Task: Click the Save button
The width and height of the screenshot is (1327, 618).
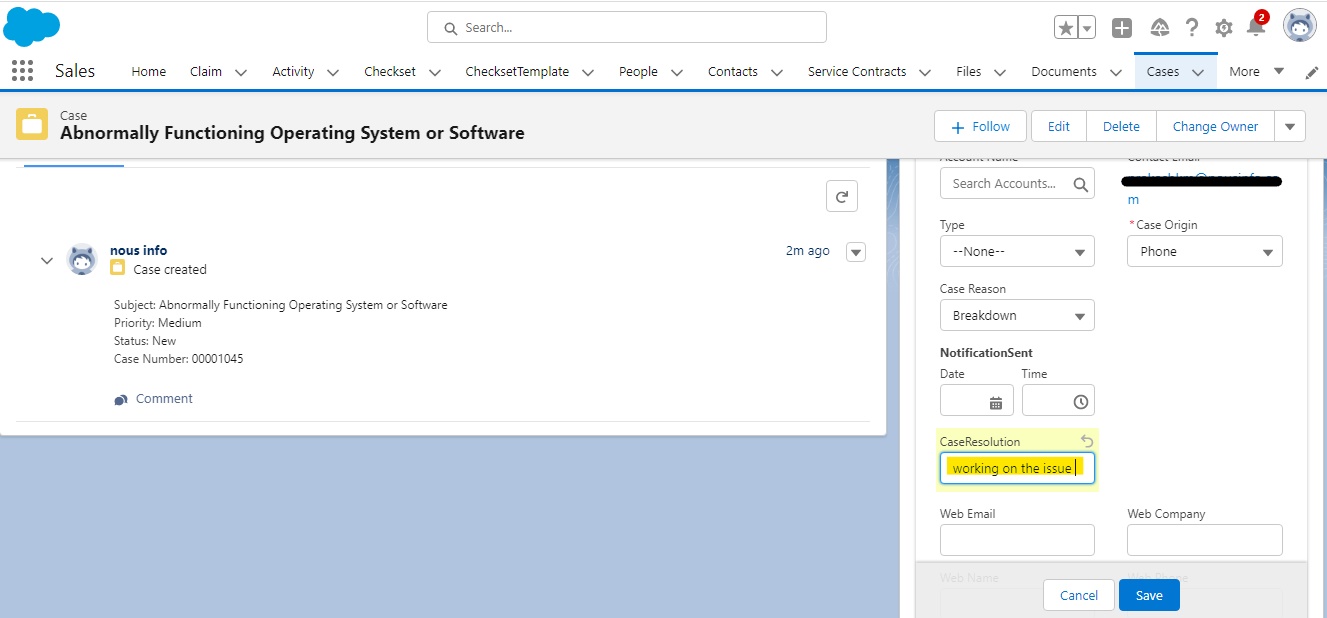Action: (x=1149, y=595)
